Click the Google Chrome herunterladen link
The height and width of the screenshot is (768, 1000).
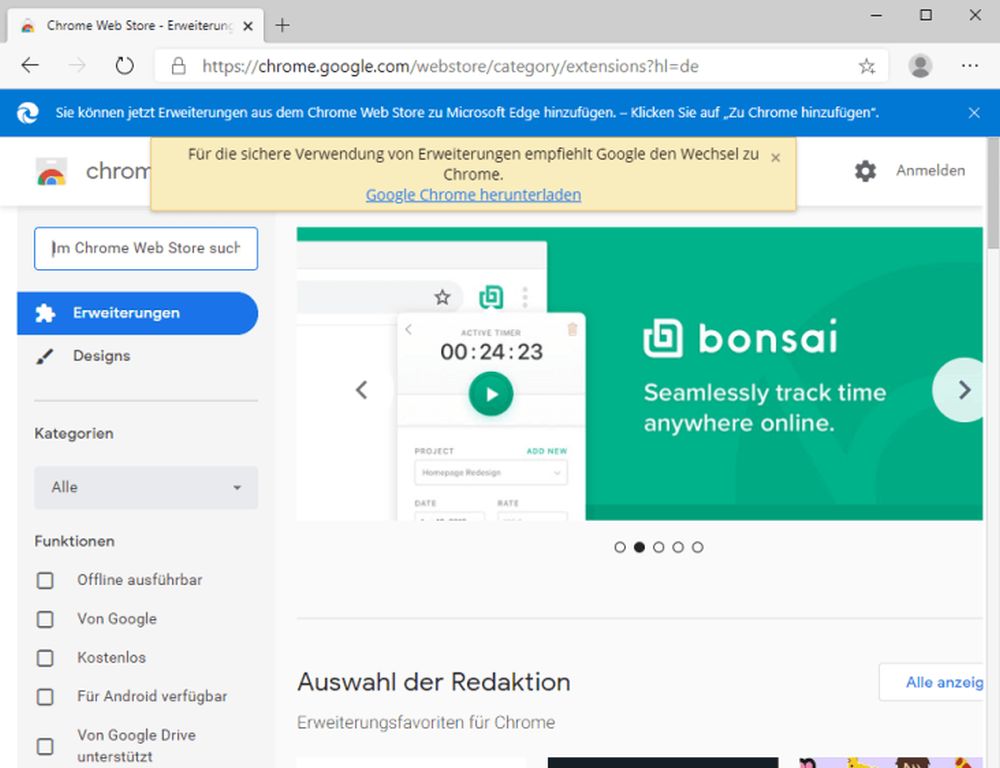[473, 195]
